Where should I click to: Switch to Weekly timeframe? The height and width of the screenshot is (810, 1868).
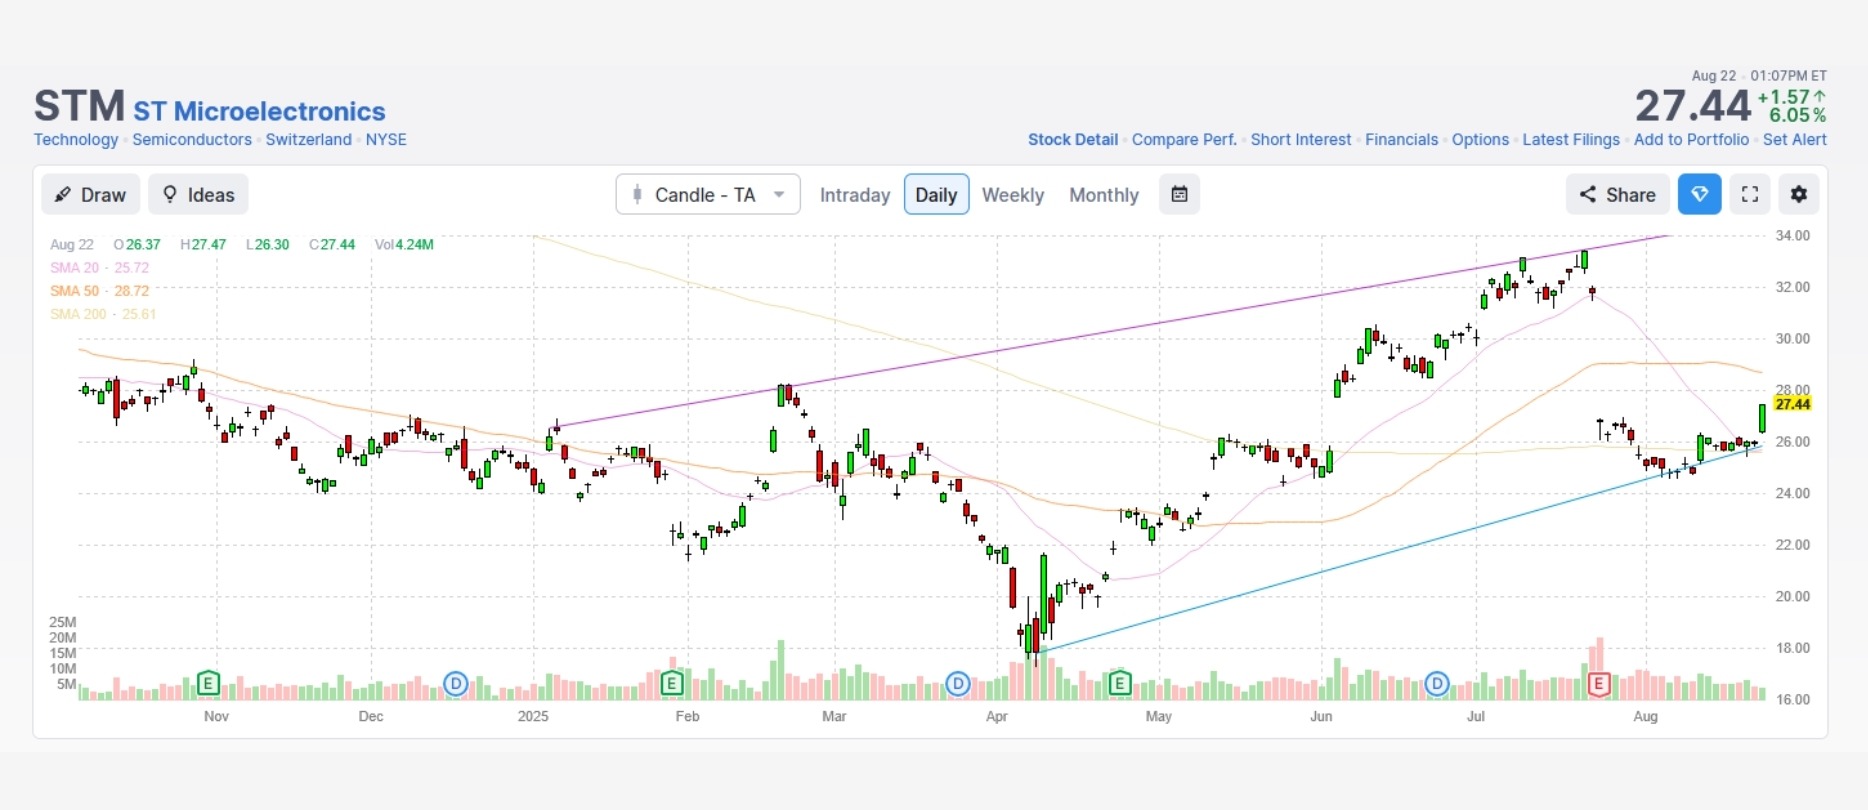coord(1013,195)
